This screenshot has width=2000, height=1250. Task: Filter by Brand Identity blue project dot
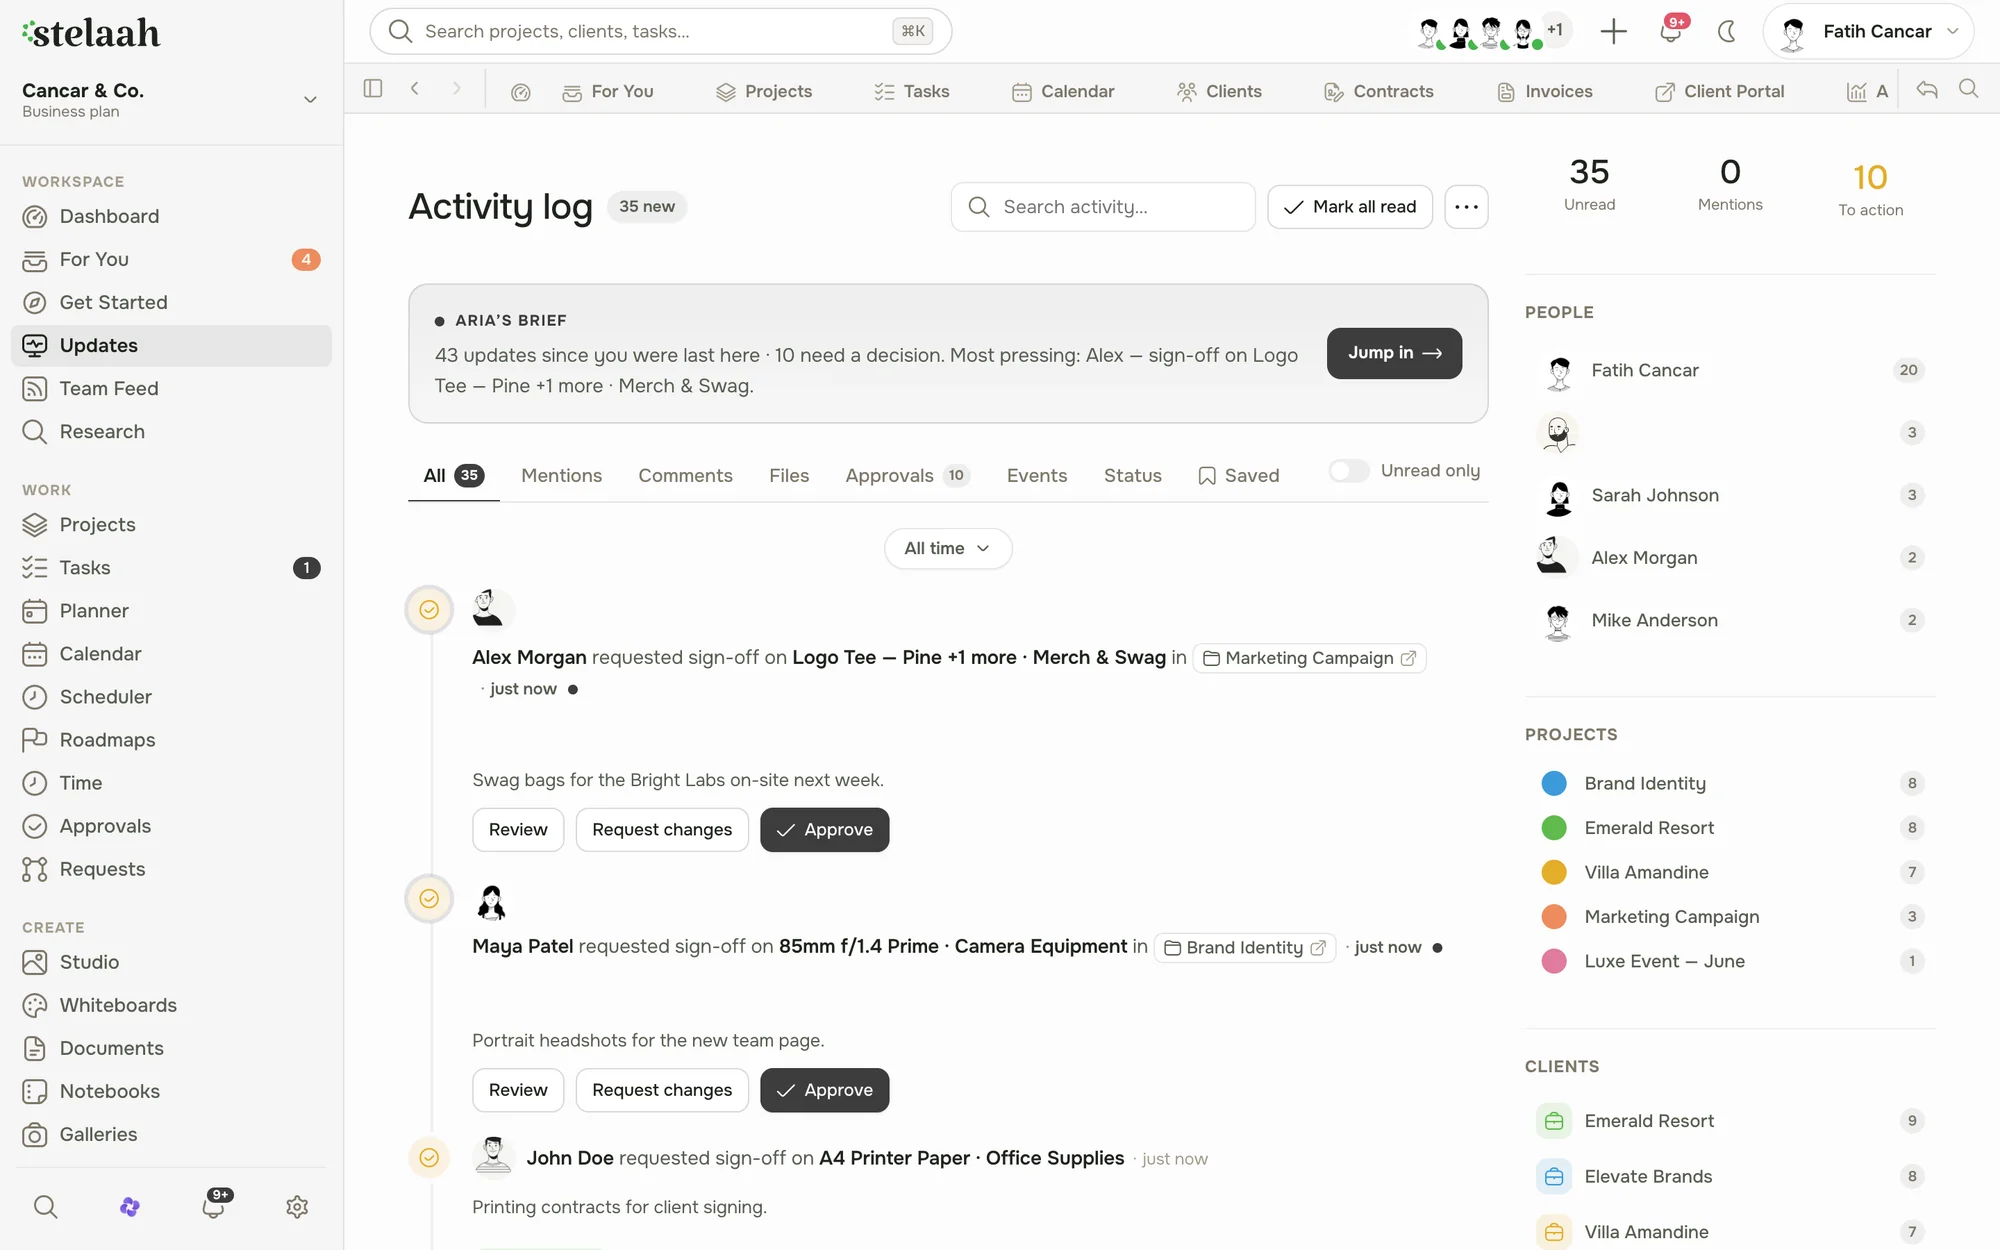pyautogui.click(x=1553, y=783)
